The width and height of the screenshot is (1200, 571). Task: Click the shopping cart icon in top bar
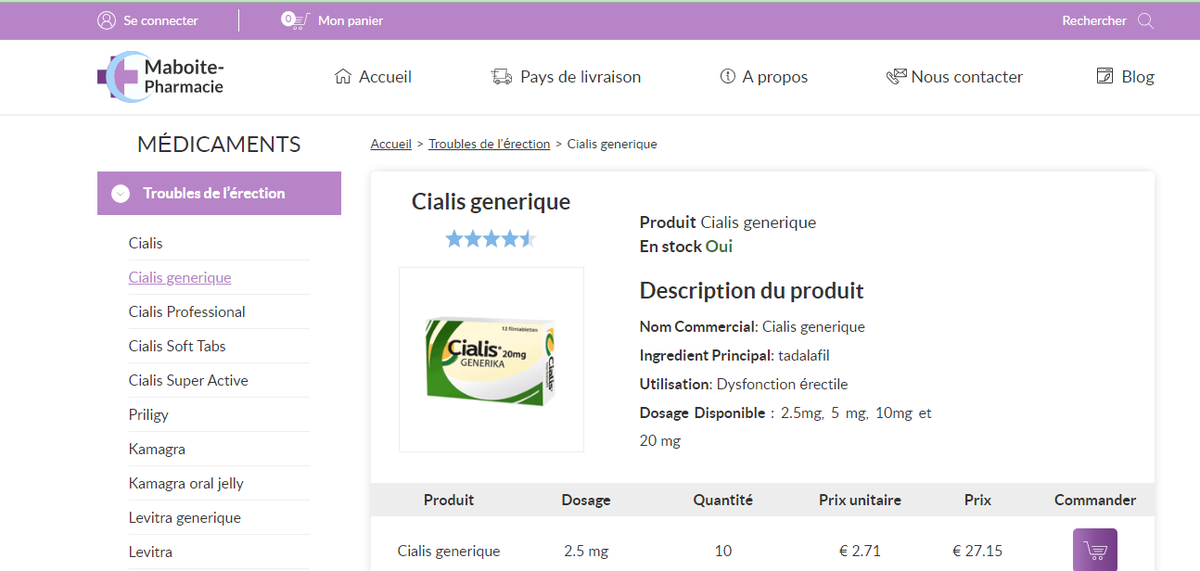(294, 20)
